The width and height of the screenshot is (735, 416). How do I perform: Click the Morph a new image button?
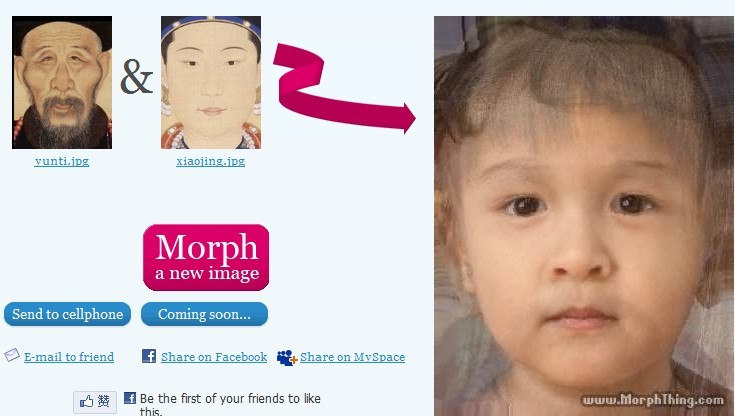(206, 257)
